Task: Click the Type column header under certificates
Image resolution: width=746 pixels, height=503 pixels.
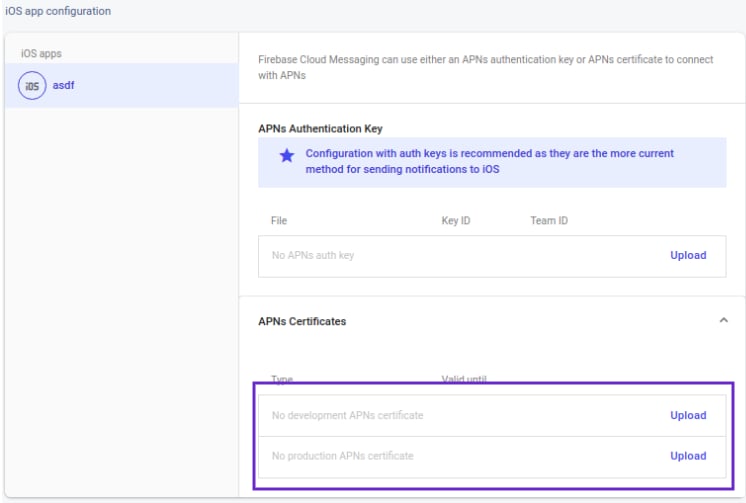Action: pos(282,379)
